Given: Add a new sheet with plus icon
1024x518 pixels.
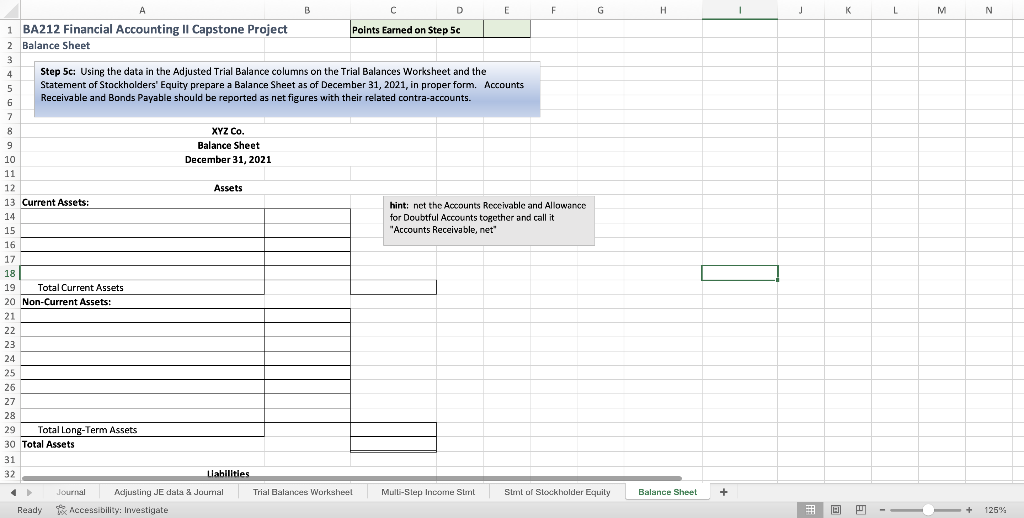Looking at the screenshot, I should pyautogui.click(x=724, y=492).
